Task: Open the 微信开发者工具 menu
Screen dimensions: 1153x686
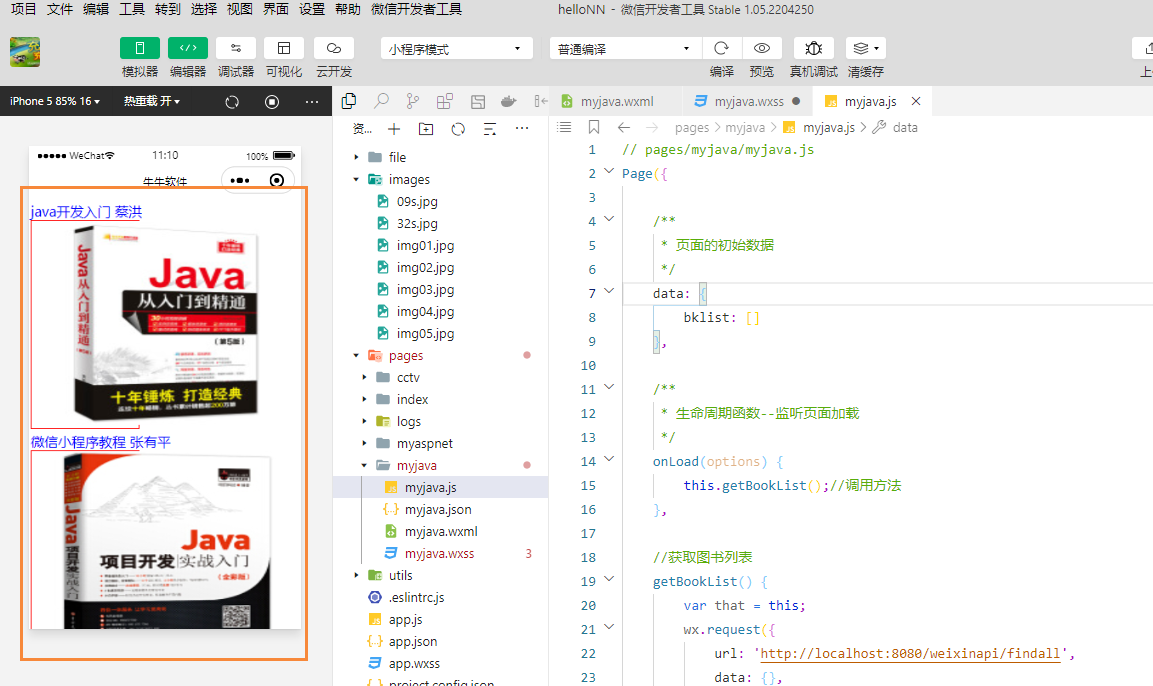Action: (416, 9)
